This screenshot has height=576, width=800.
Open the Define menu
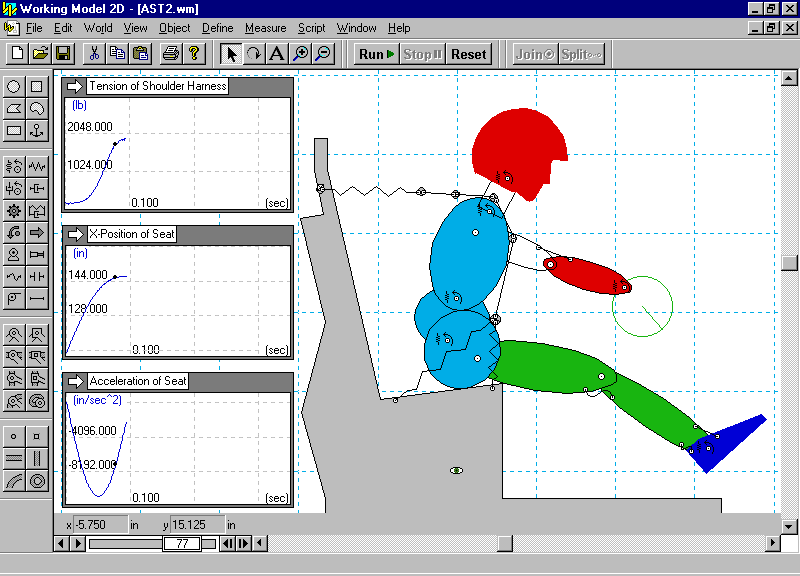[x=218, y=28]
